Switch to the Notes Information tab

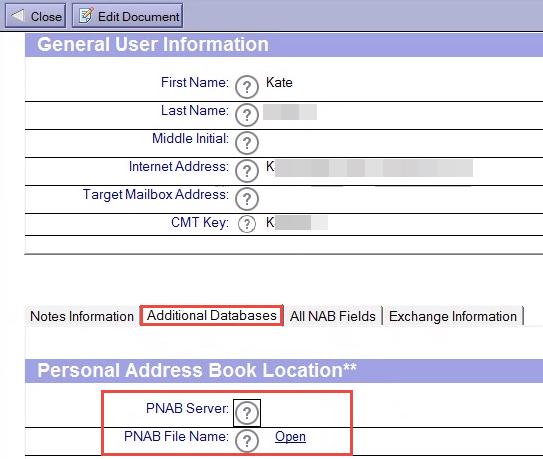pos(82,316)
